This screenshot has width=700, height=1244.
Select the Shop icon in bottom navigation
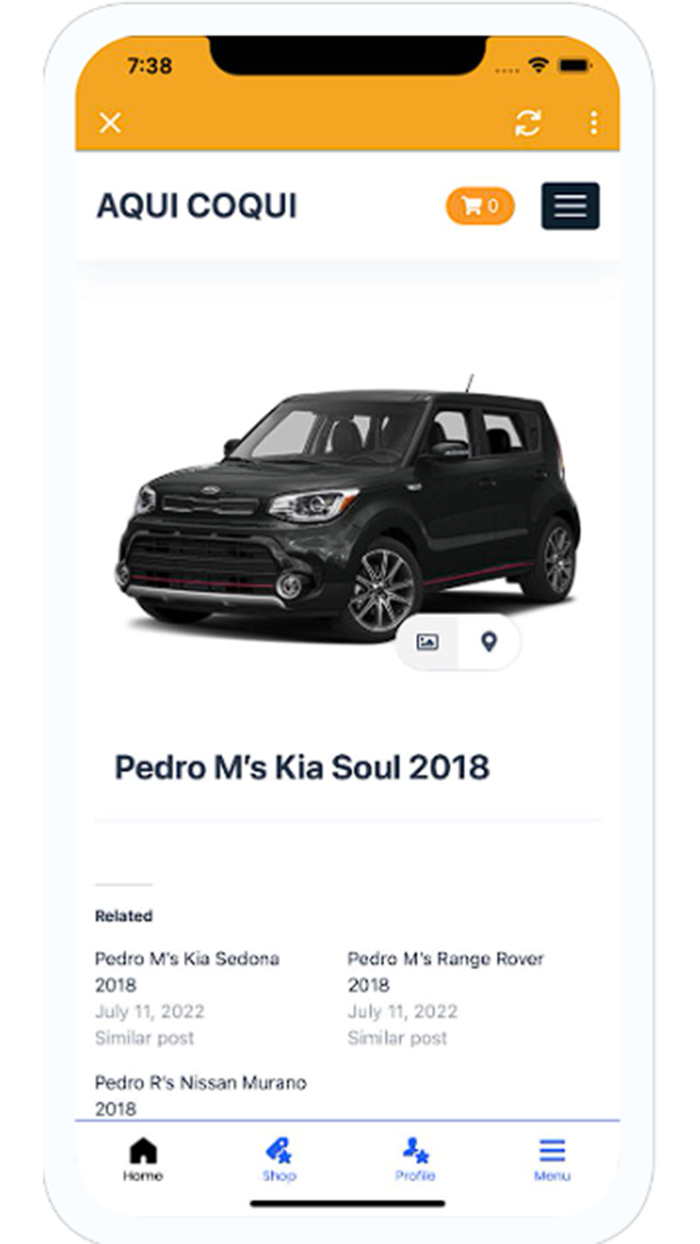click(280, 1152)
